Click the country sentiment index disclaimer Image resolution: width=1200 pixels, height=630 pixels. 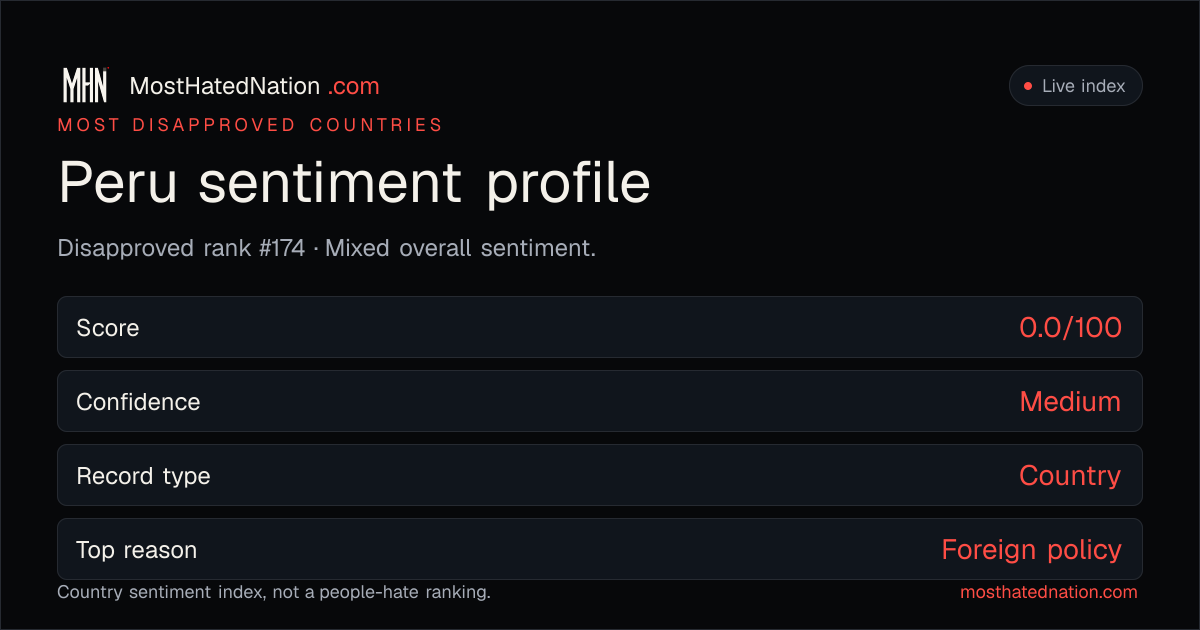(x=274, y=592)
